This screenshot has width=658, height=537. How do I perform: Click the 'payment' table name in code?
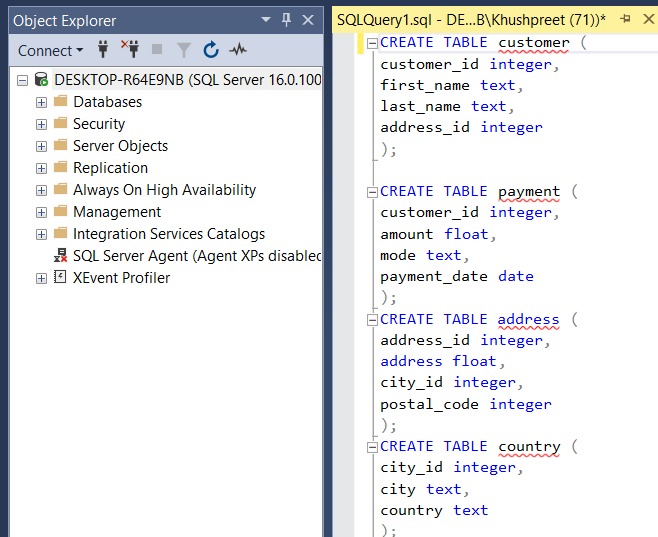(529, 192)
